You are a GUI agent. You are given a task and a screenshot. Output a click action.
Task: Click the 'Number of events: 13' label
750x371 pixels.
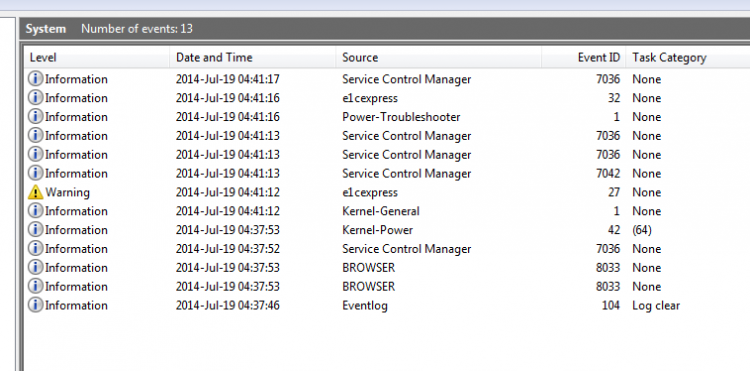click(x=137, y=29)
